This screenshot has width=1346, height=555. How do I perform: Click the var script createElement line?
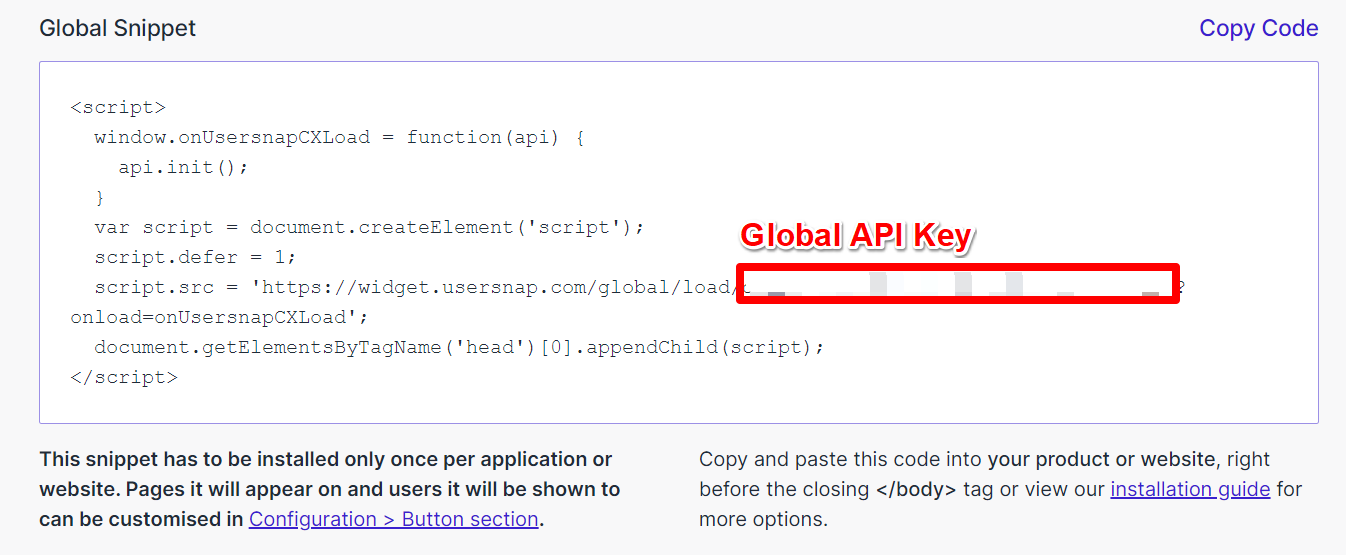point(370,227)
